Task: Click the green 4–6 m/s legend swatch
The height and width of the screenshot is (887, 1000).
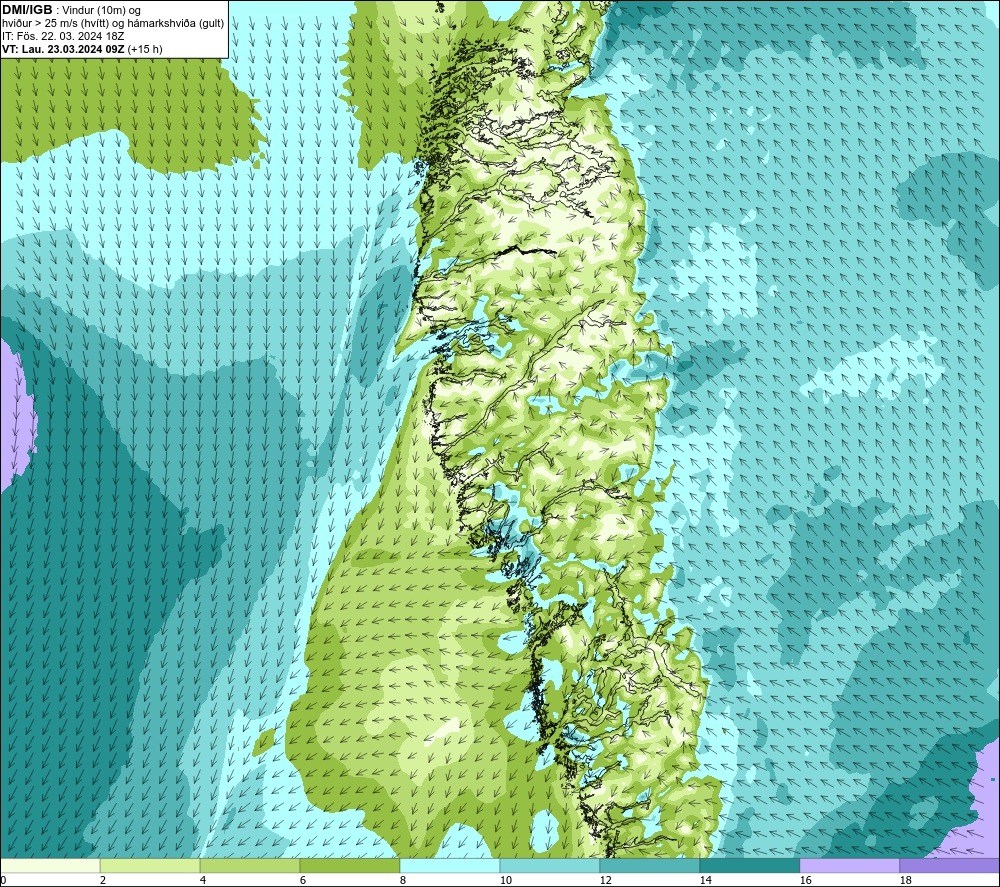Action: (250, 865)
